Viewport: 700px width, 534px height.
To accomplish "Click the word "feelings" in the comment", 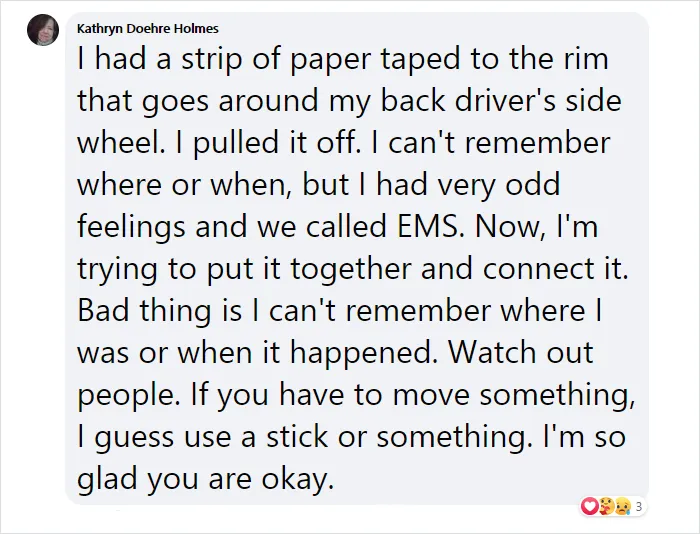I will (131, 227).
